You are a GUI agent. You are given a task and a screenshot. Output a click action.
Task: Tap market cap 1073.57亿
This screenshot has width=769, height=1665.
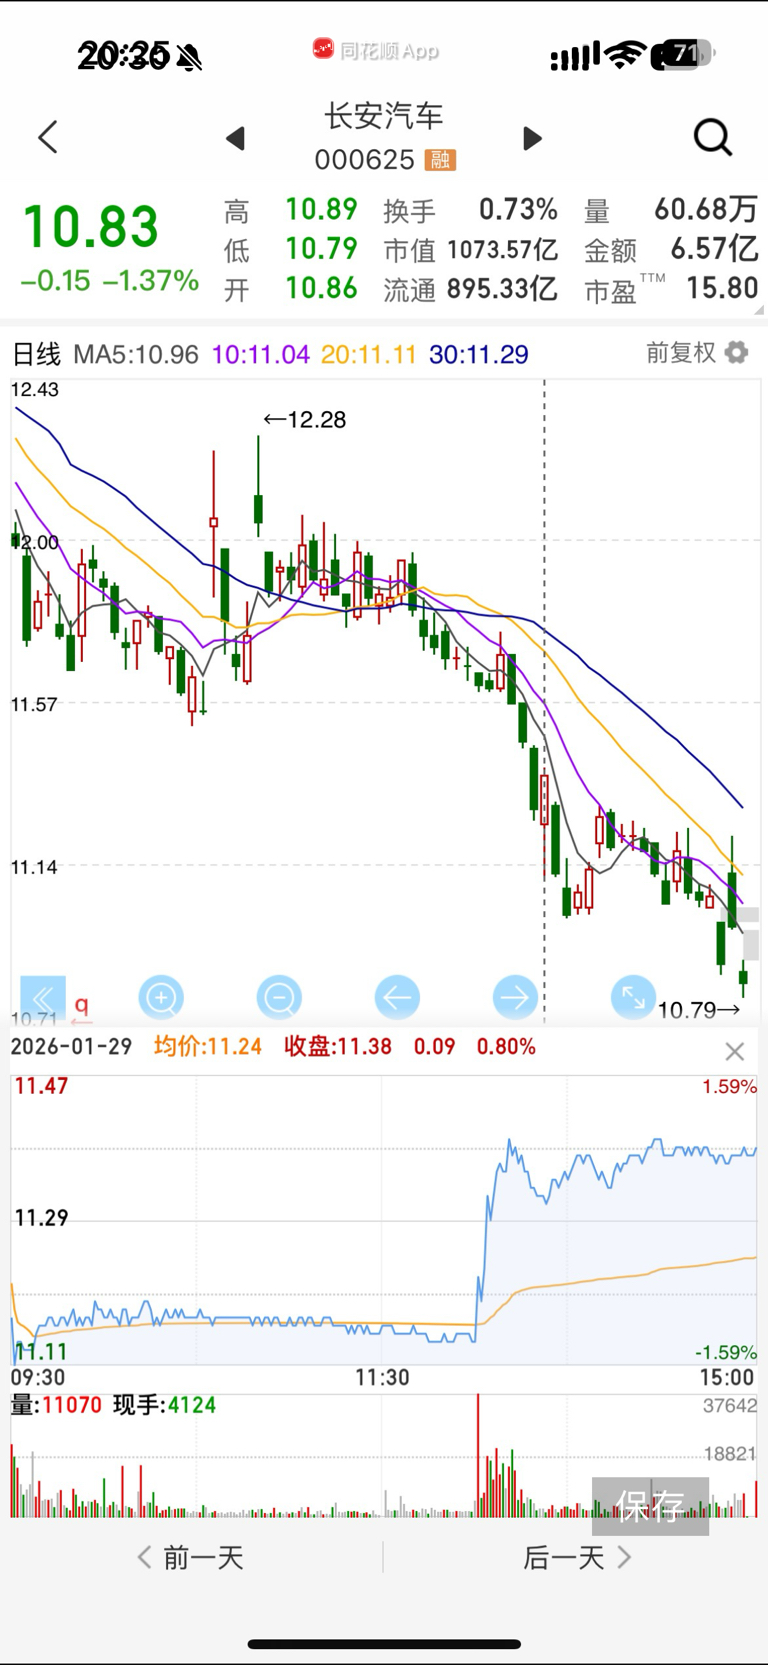click(x=502, y=249)
